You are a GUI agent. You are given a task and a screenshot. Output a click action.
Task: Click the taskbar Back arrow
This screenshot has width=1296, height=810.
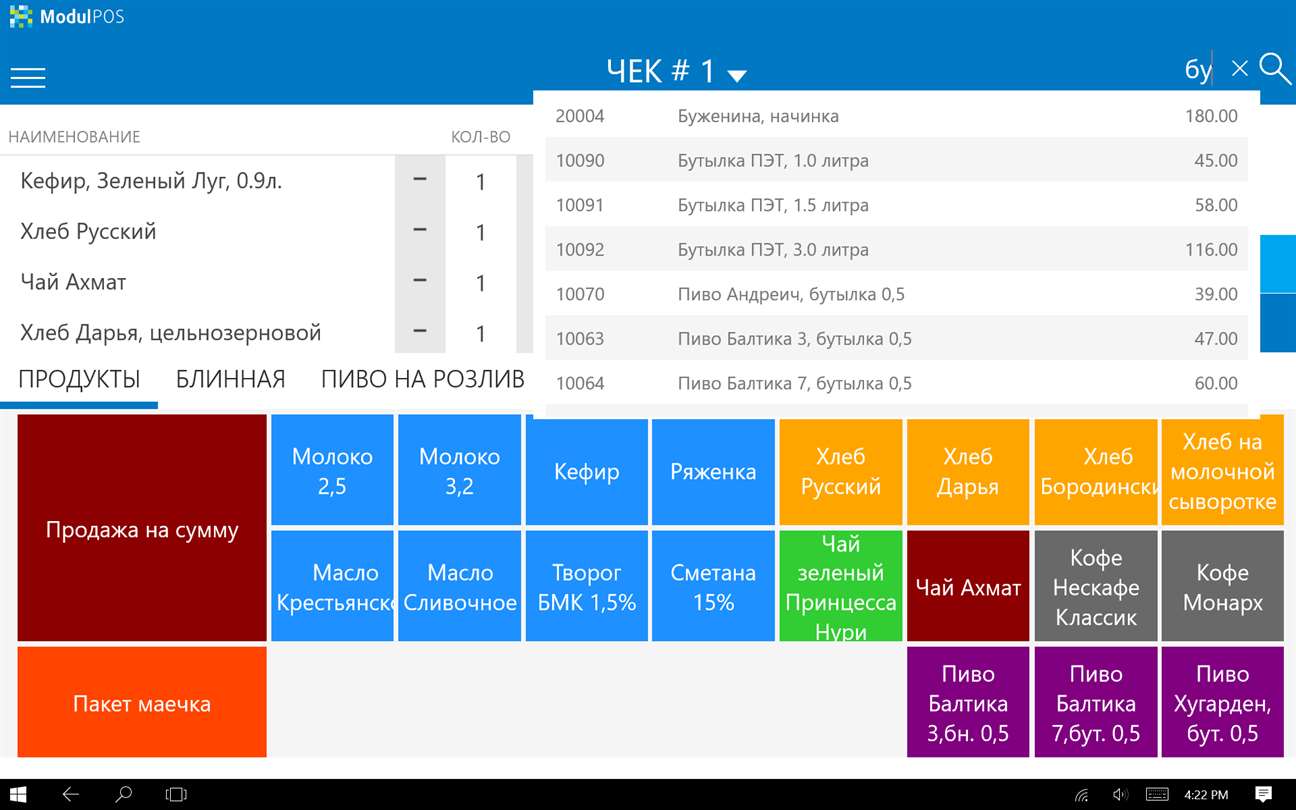pos(70,795)
